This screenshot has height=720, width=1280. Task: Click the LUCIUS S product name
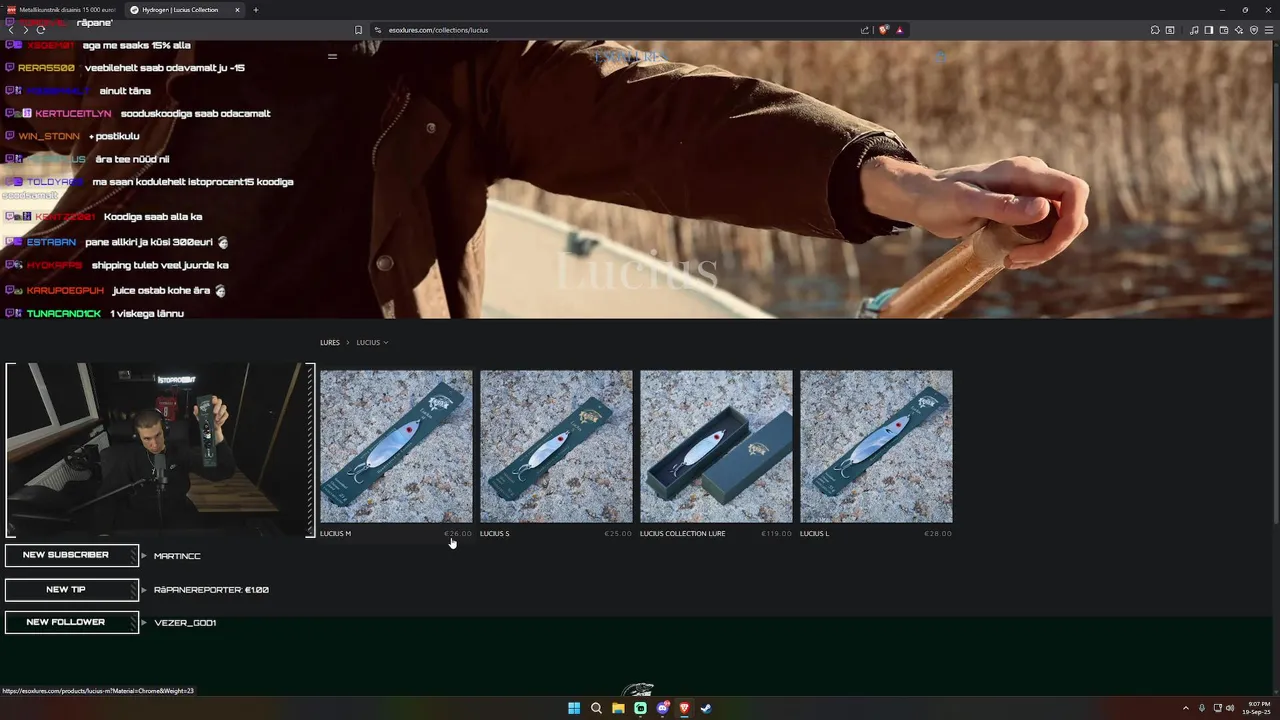click(x=494, y=534)
